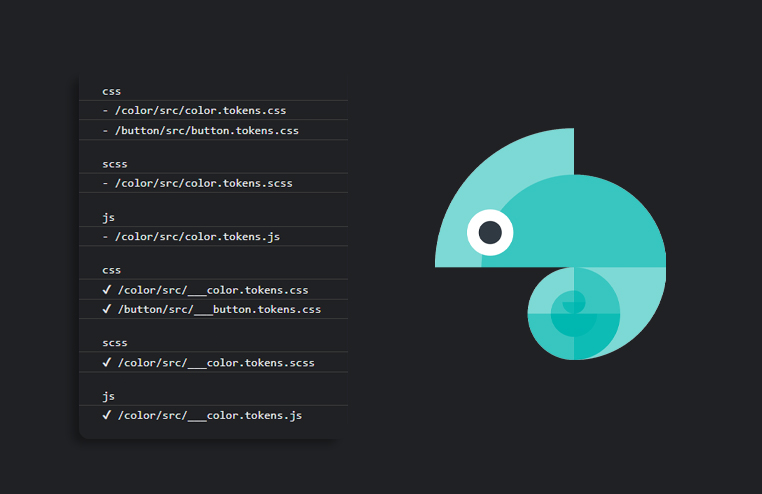Image resolution: width=762 pixels, height=494 pixels.
Task: Toggle the checkmark beside ___button.tokens.css
Action: click(x=107, y=309)
